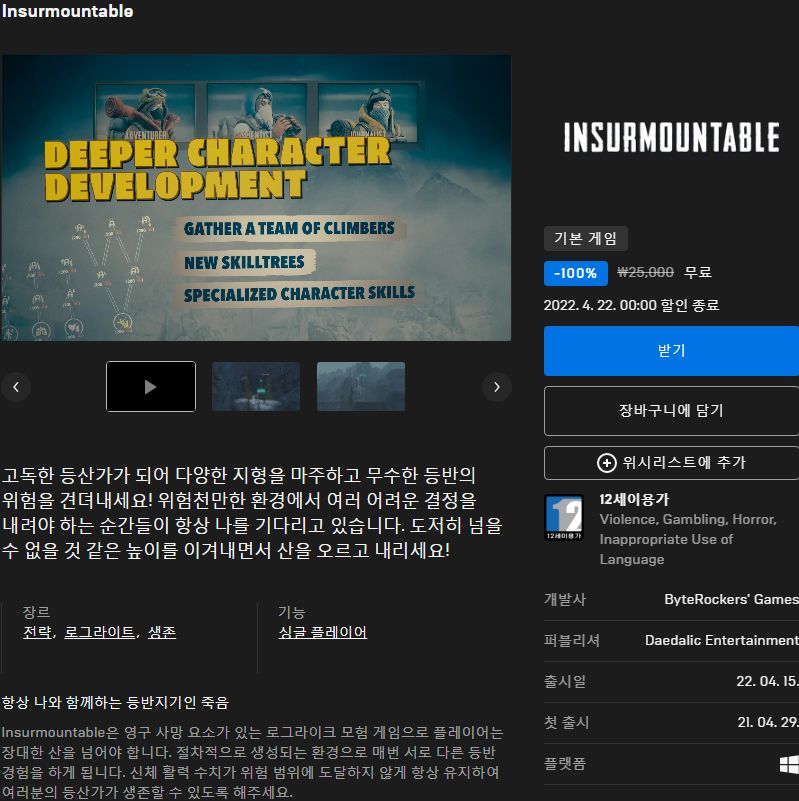Click the Insurmountable page title
Image resolution: width=799 pixels, height=801 pixels.
tap(67, 11)
